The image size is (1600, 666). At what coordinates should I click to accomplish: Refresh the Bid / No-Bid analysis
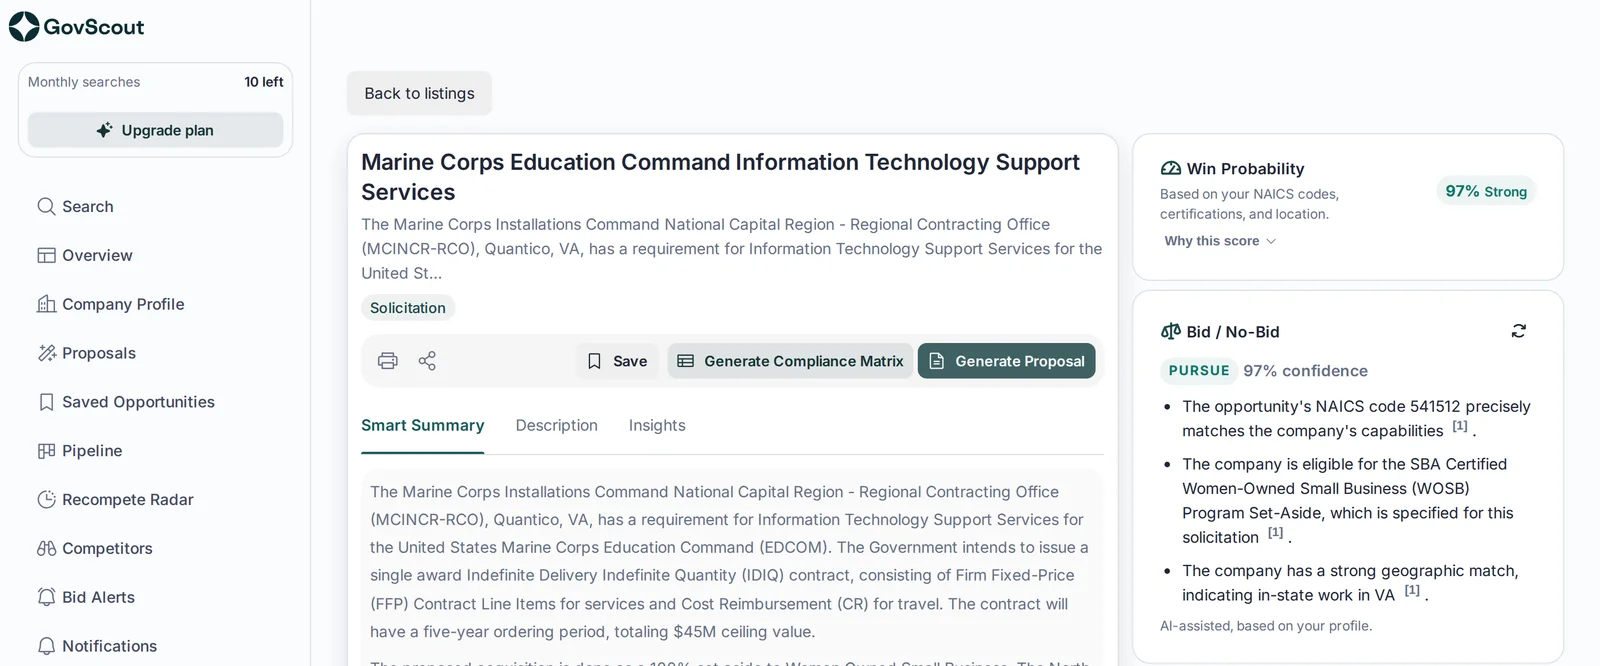tap(1518, 331)
